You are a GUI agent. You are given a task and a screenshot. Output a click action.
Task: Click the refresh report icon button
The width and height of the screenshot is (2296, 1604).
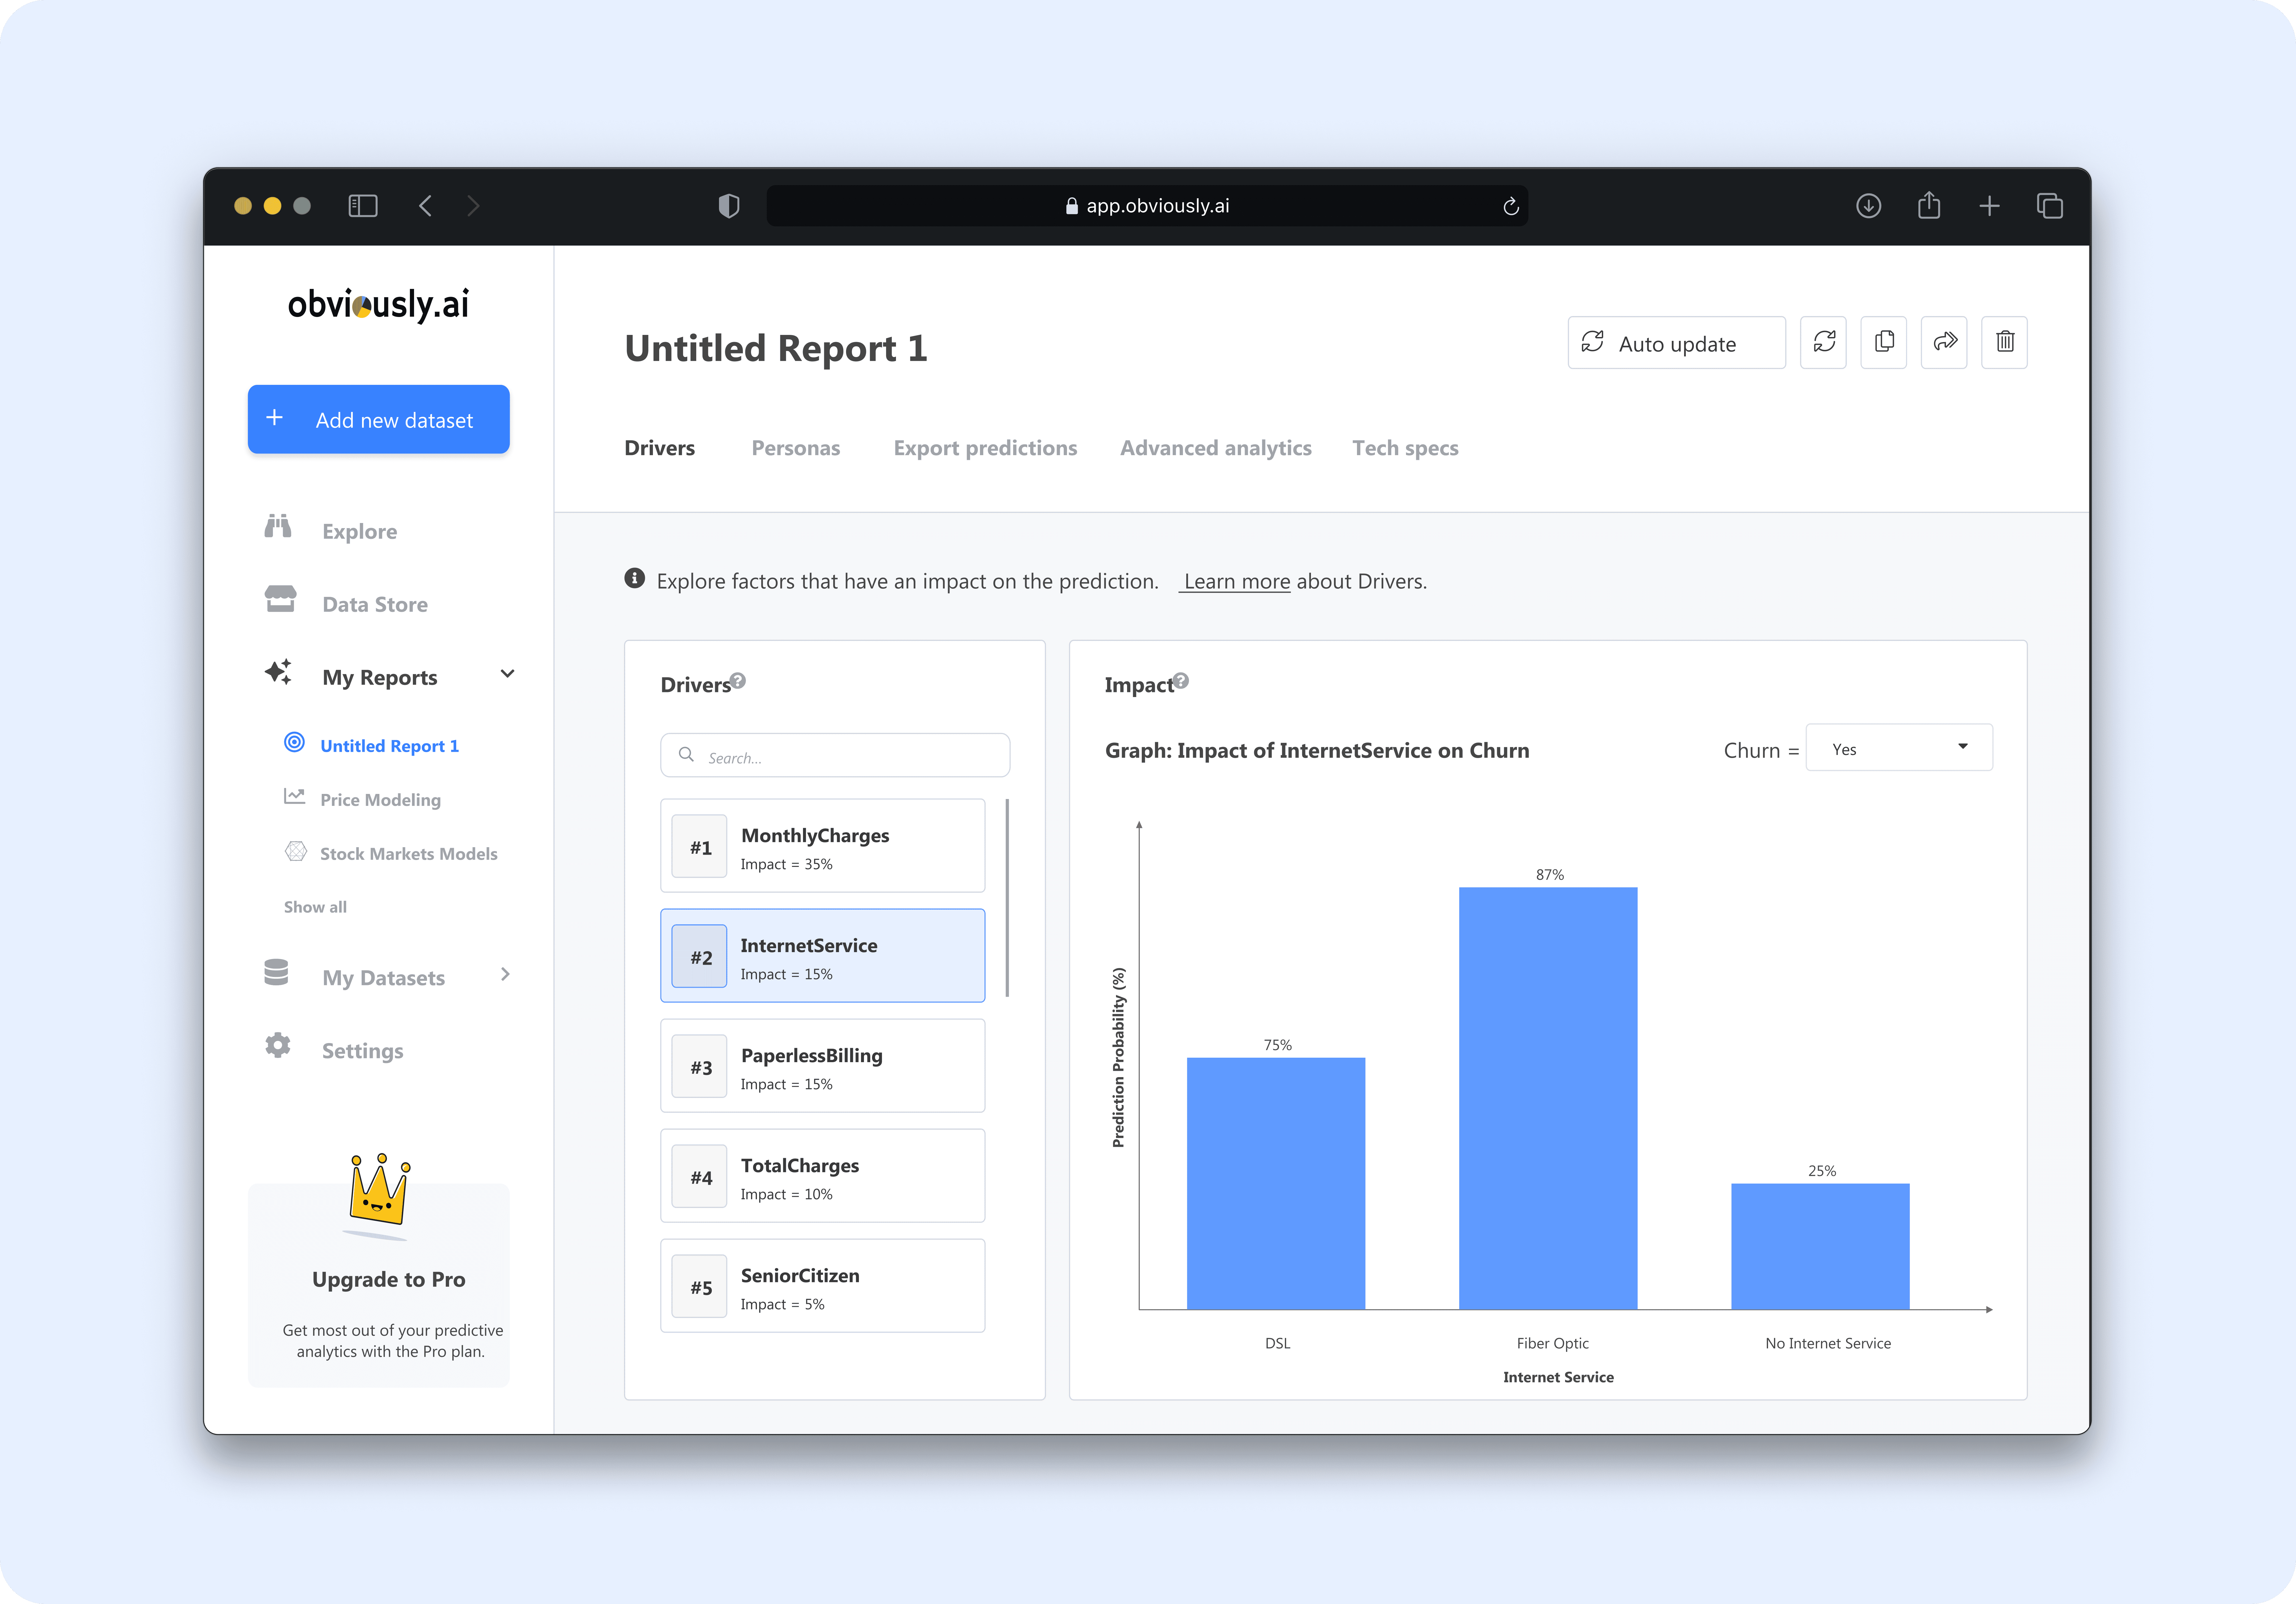click(1823, 342)
